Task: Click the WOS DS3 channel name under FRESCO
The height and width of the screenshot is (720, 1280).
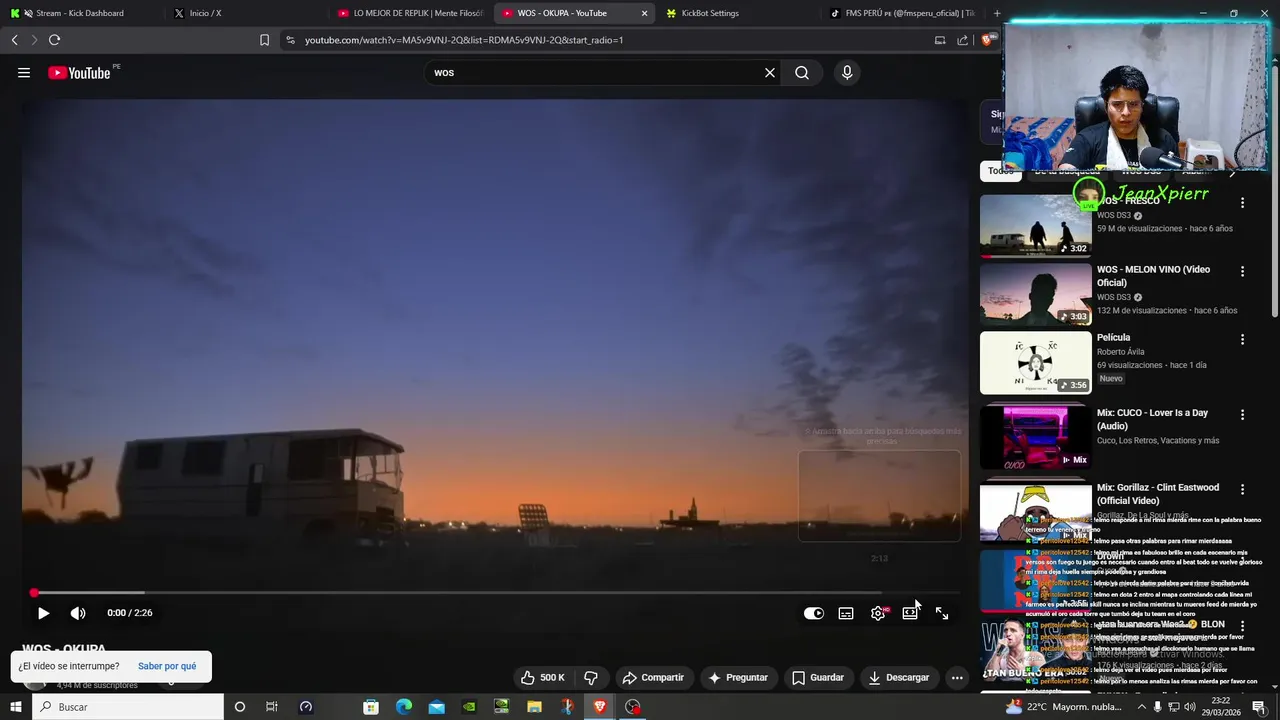Action: tap(1114, 215)
